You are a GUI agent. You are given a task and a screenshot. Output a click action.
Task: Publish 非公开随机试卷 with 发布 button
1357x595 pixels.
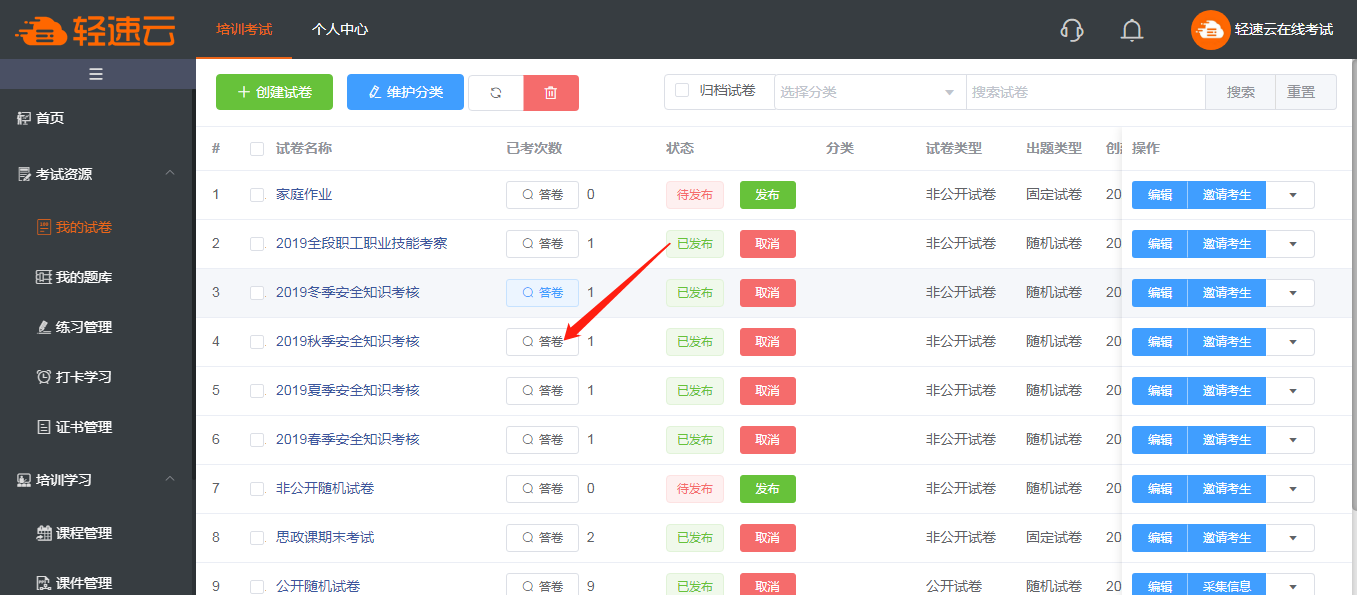(x=768, y=489)
